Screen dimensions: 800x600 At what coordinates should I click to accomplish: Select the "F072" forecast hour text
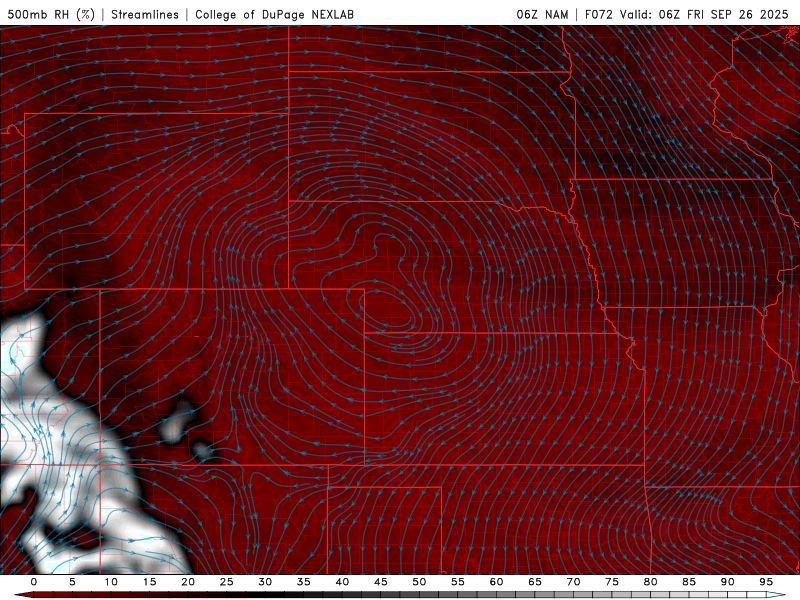(x=599, y=14)
